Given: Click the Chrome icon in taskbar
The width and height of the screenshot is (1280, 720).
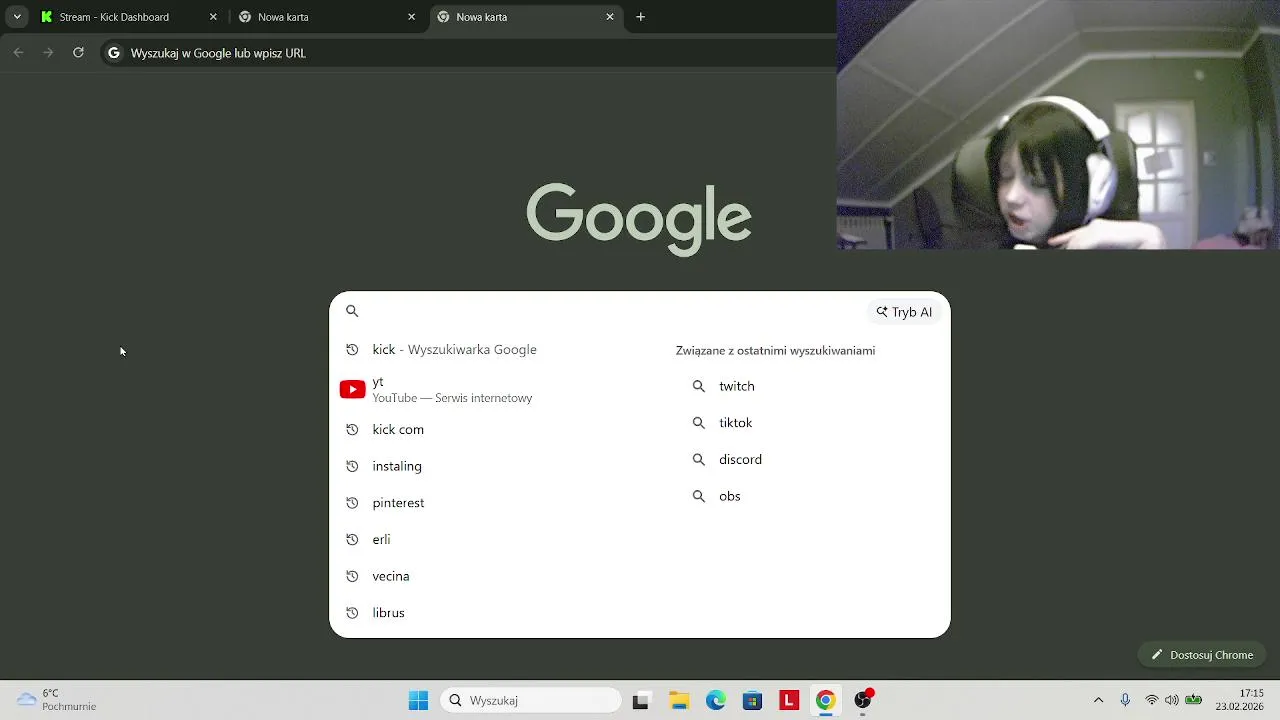Looking at the screenshot, I should coord(826,700).
